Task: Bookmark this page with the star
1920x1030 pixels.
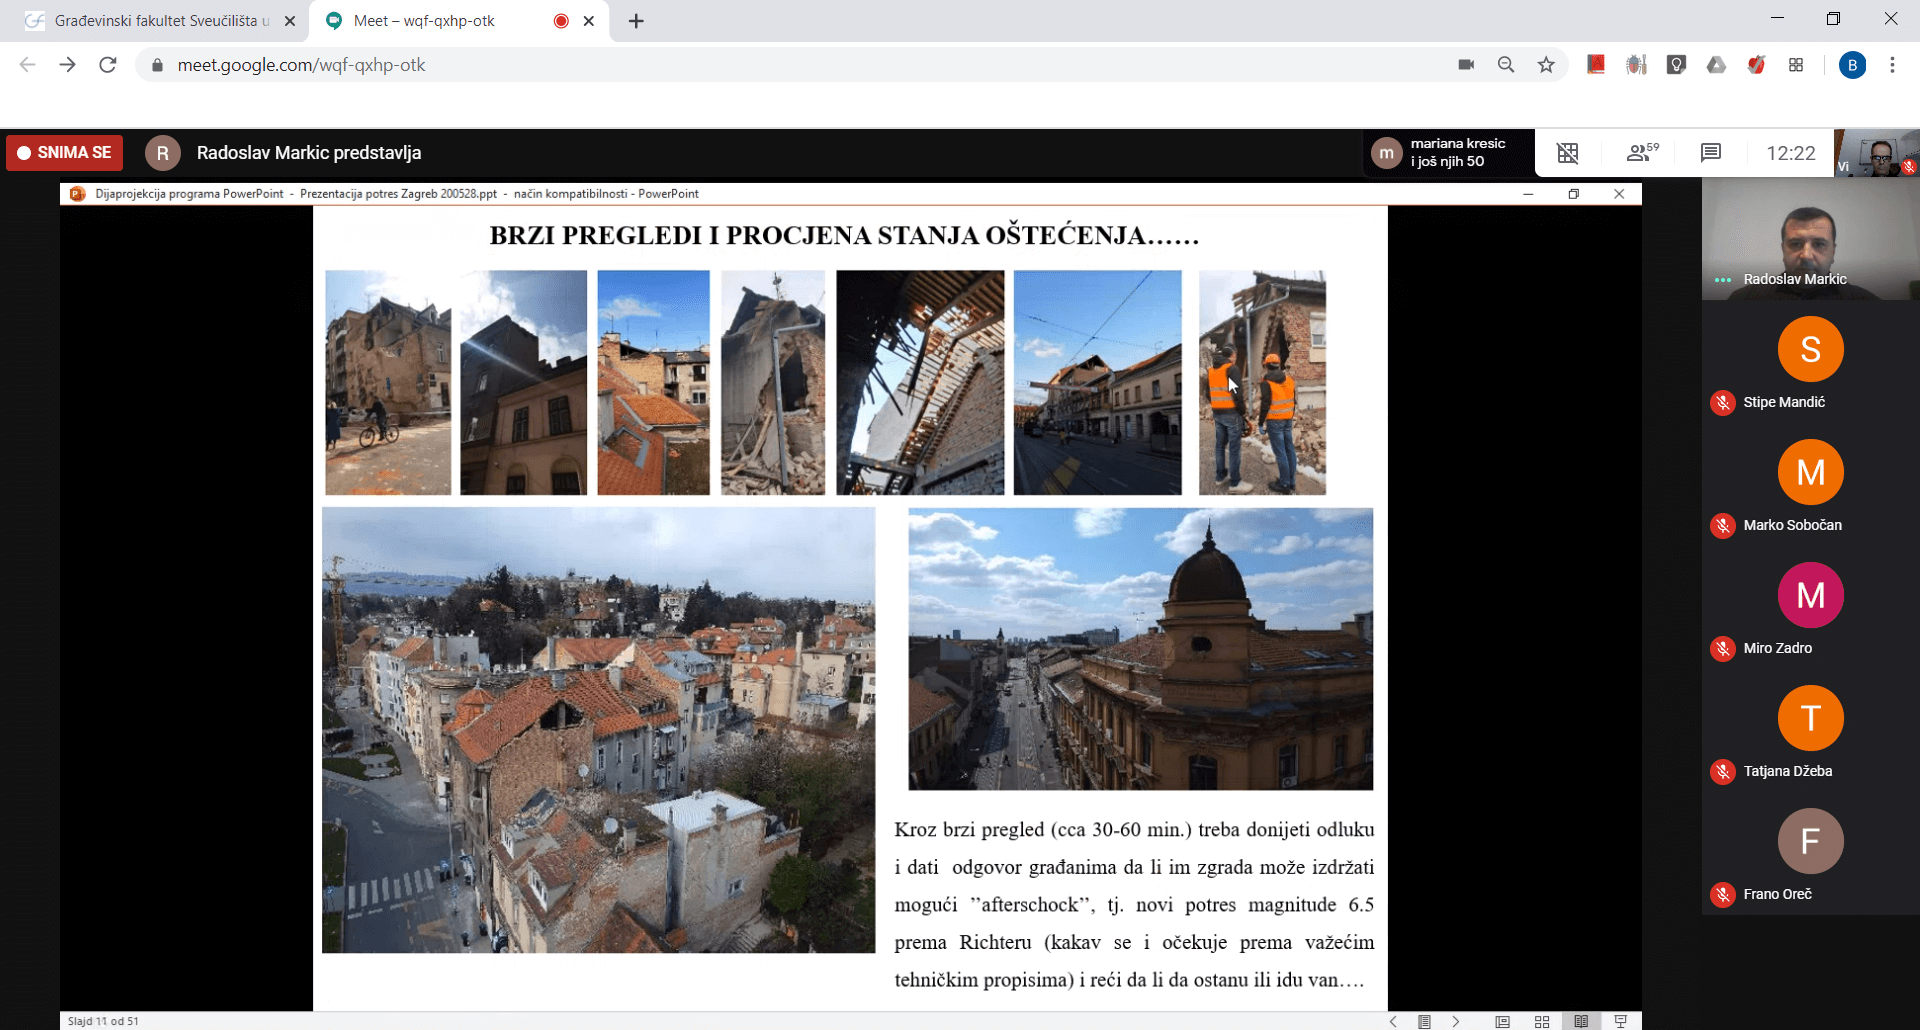Action: (1546, 65)
